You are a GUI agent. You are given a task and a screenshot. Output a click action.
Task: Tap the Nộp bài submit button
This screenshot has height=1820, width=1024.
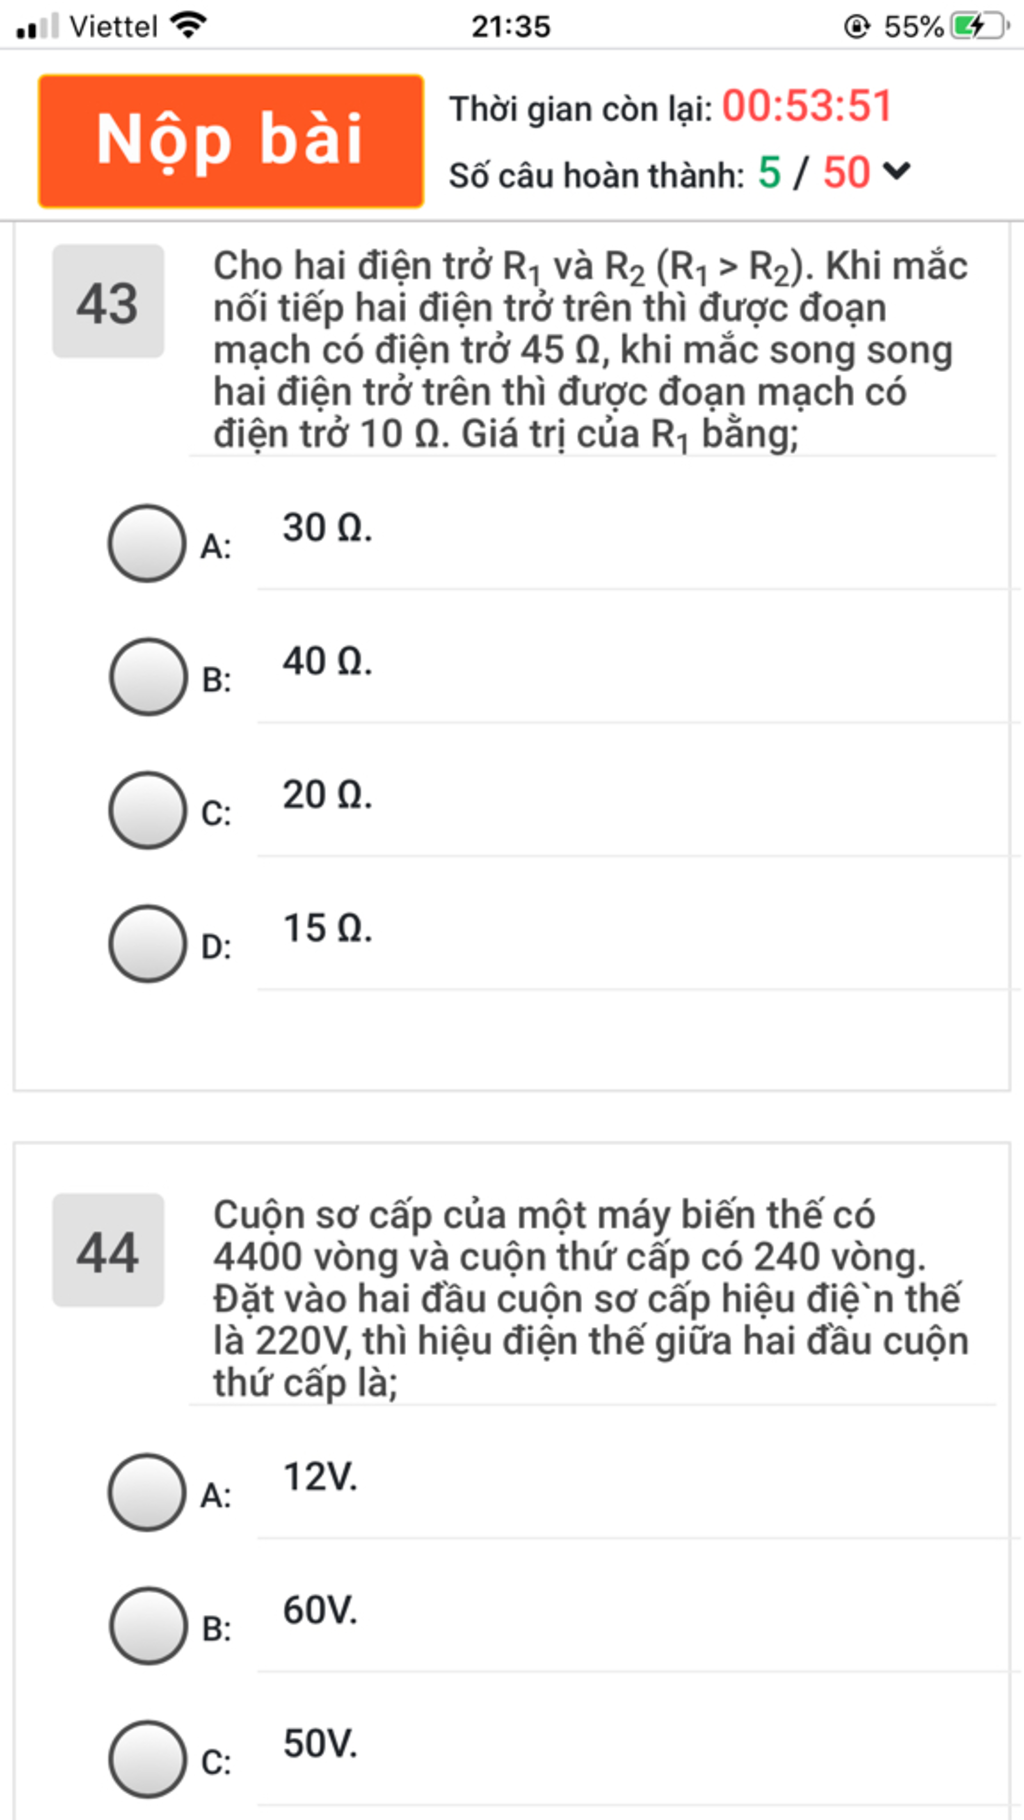pyautogui.click(x=231, y=141)
